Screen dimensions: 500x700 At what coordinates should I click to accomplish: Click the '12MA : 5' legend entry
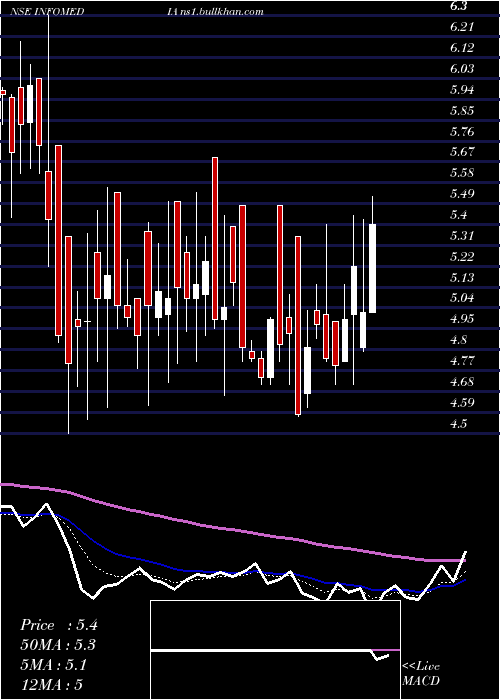click(x=52, y=685)
